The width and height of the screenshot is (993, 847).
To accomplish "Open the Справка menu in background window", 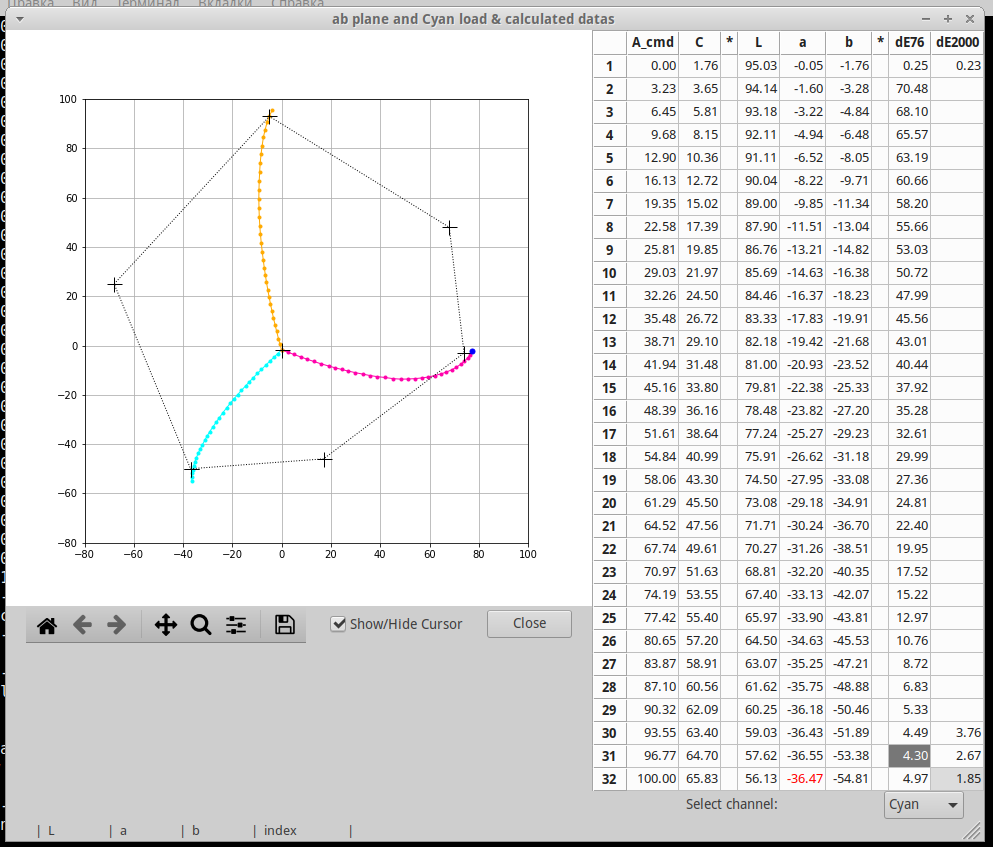I will [297, 3].
